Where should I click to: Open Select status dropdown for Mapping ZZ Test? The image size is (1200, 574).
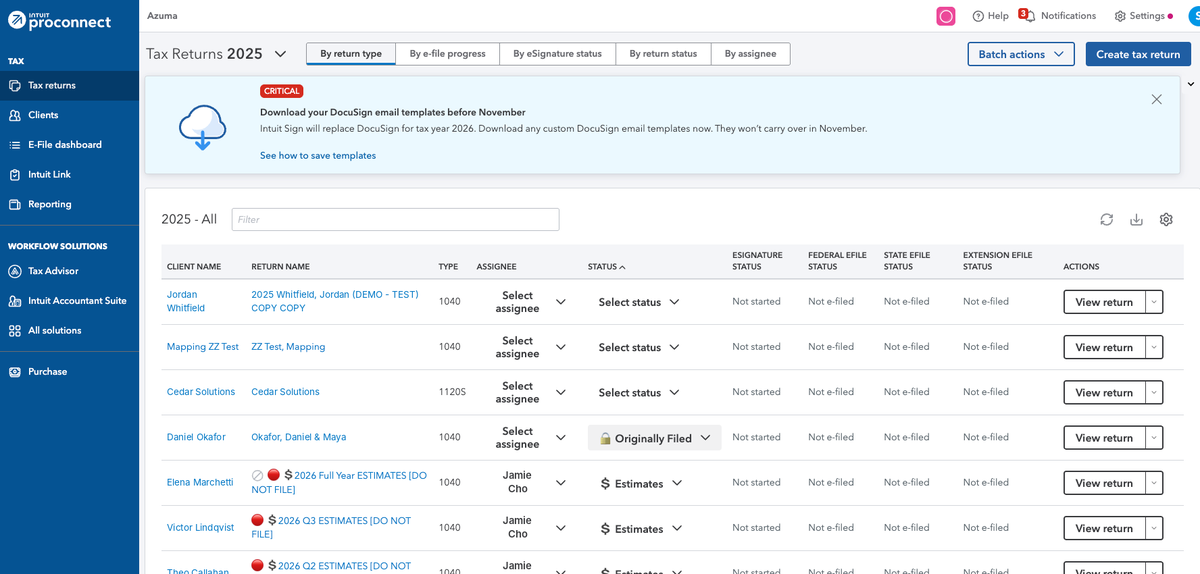click(639, 347)
